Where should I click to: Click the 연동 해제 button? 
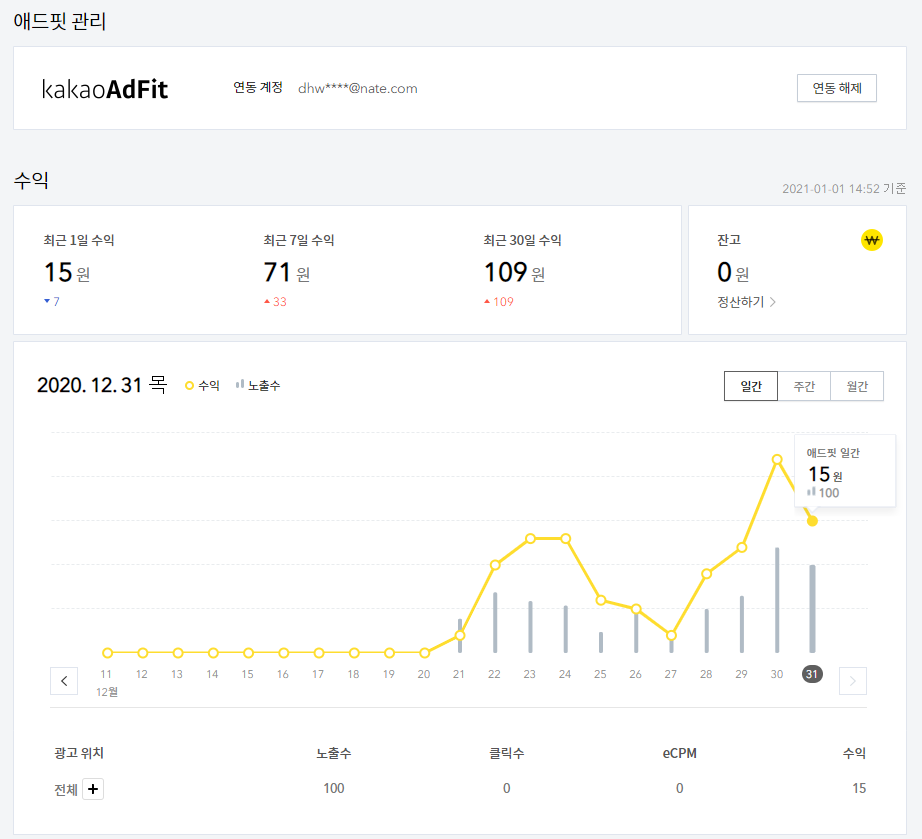(837, 88)
